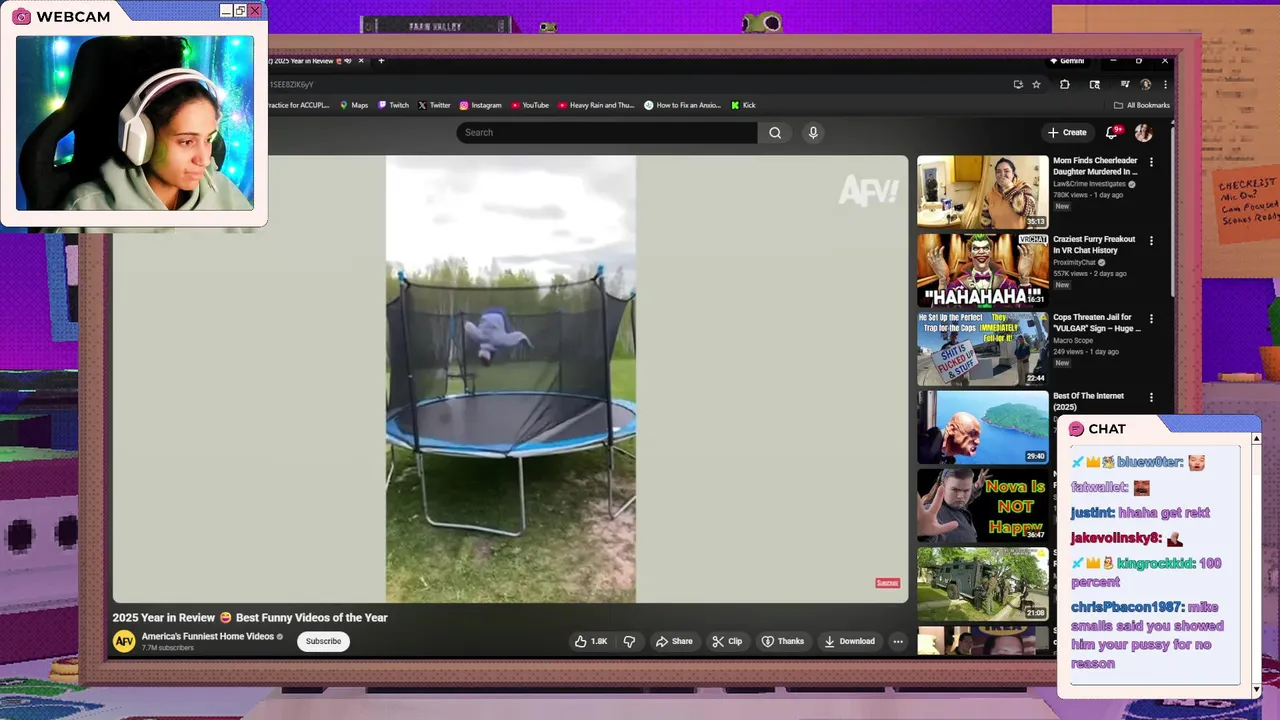Open How to Fix an Anxio... bookmark
This screenshot has width=1280, height=720.
[683, 105]
